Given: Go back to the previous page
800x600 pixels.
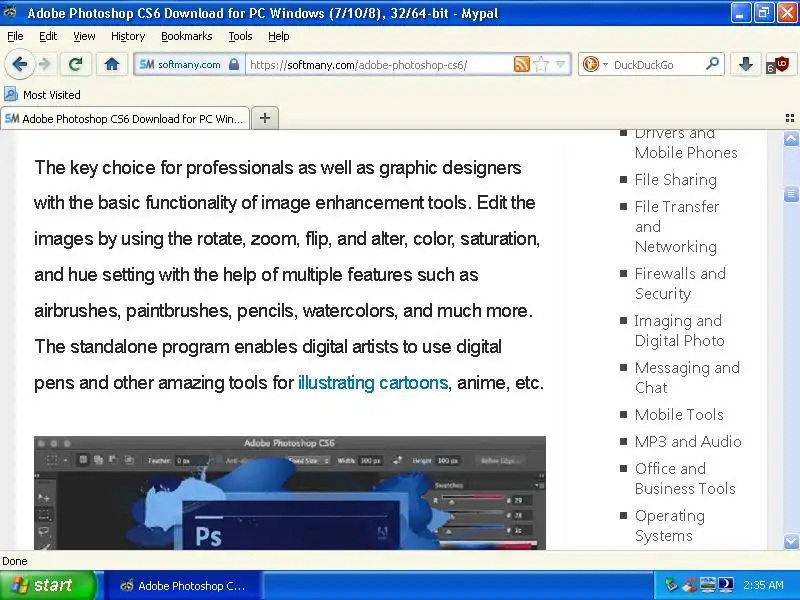Looking at the screenshot, I should 19,64.
